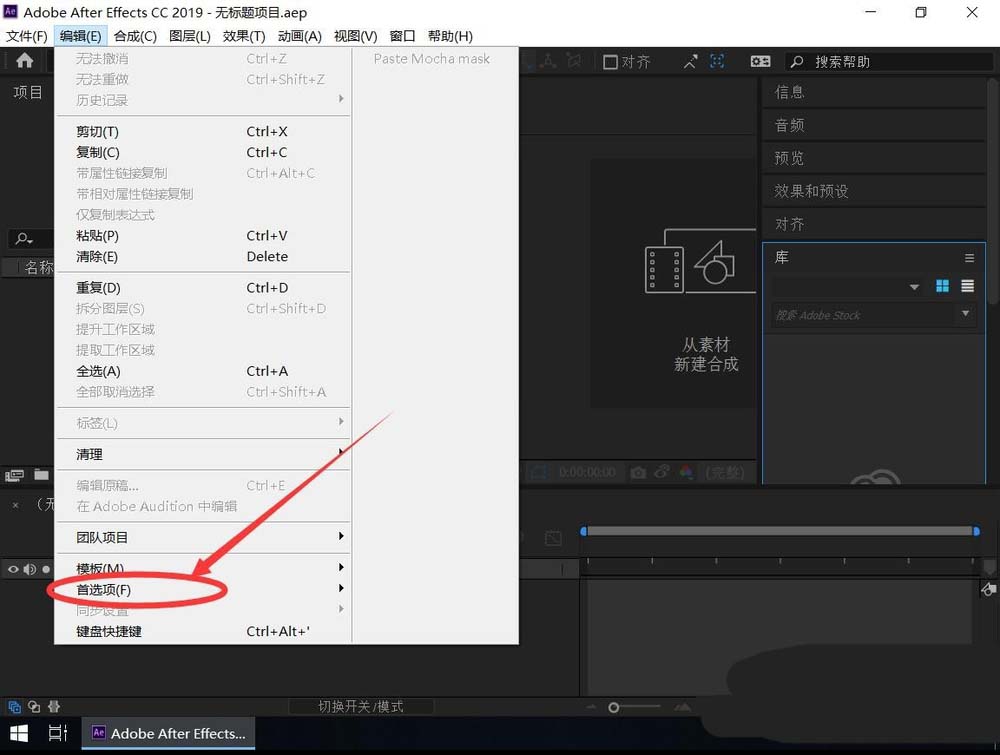1000x755 pixels.
Task: Click the project panel search magnifier icon
Action: pos(24,238)
